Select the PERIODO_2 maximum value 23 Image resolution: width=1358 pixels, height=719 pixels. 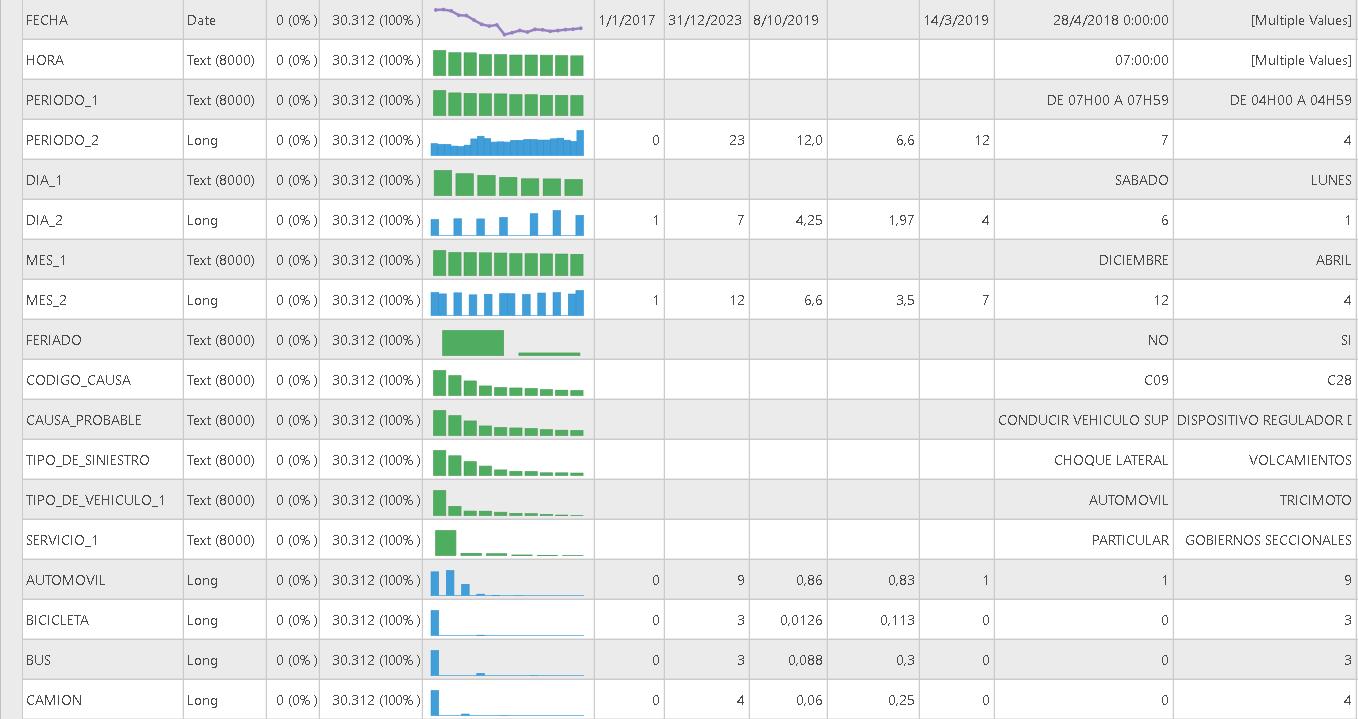point(736,140)
